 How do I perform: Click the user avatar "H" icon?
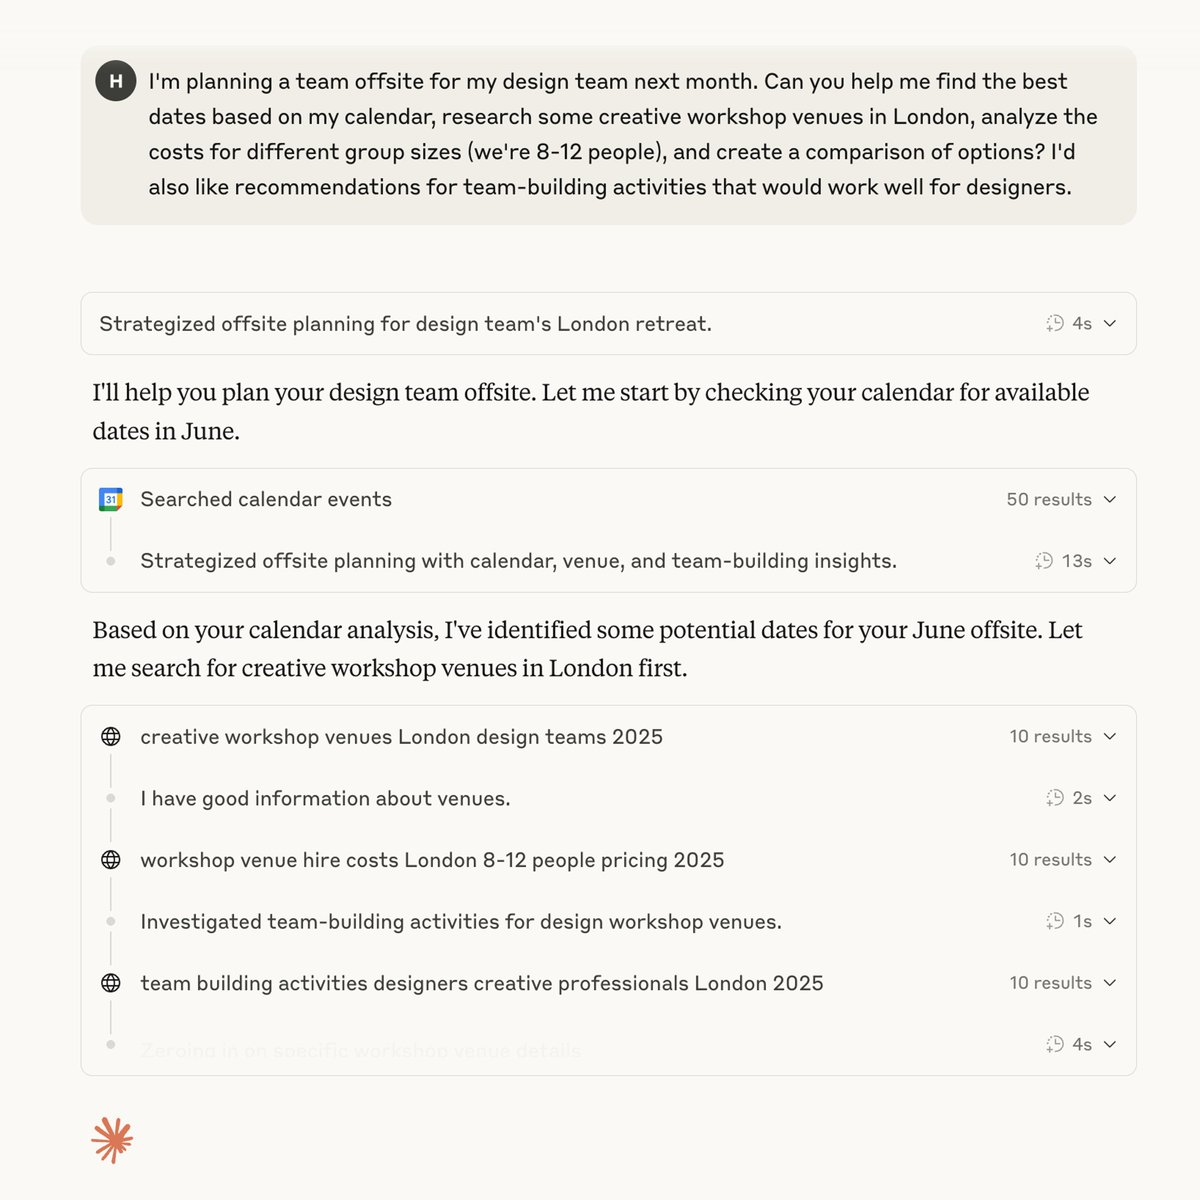pyautogui.click(x=116, y=81)
